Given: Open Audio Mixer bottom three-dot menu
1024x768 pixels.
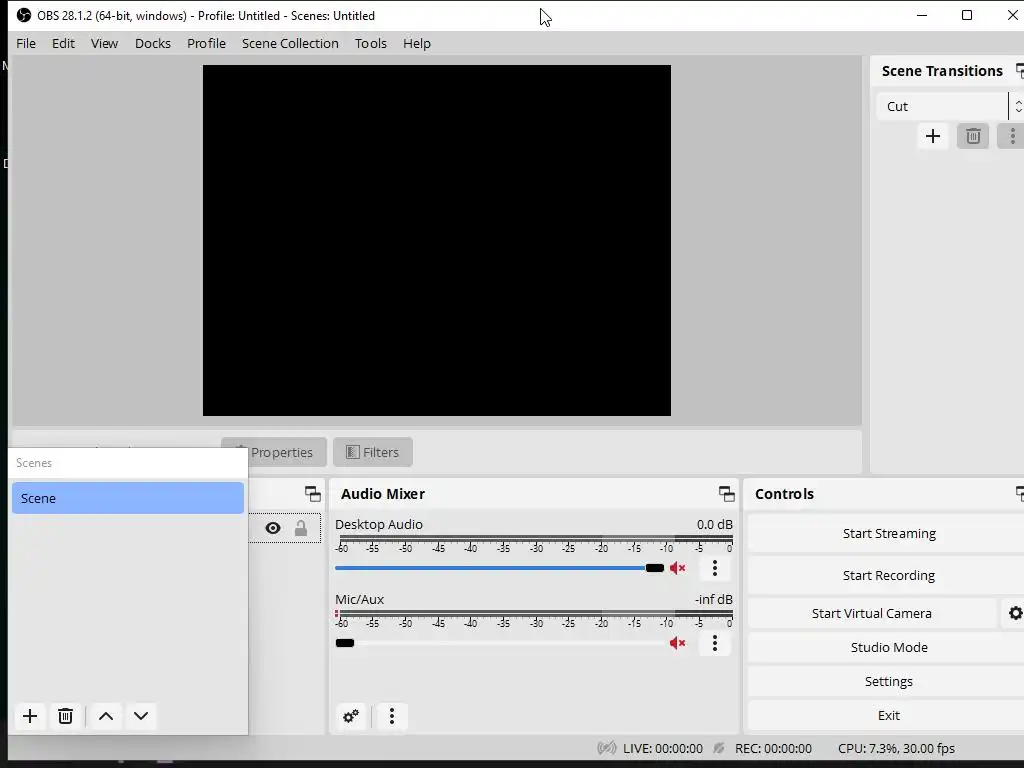Looking at the screenshot, I should pyautogui.click(x=392, y=716).
